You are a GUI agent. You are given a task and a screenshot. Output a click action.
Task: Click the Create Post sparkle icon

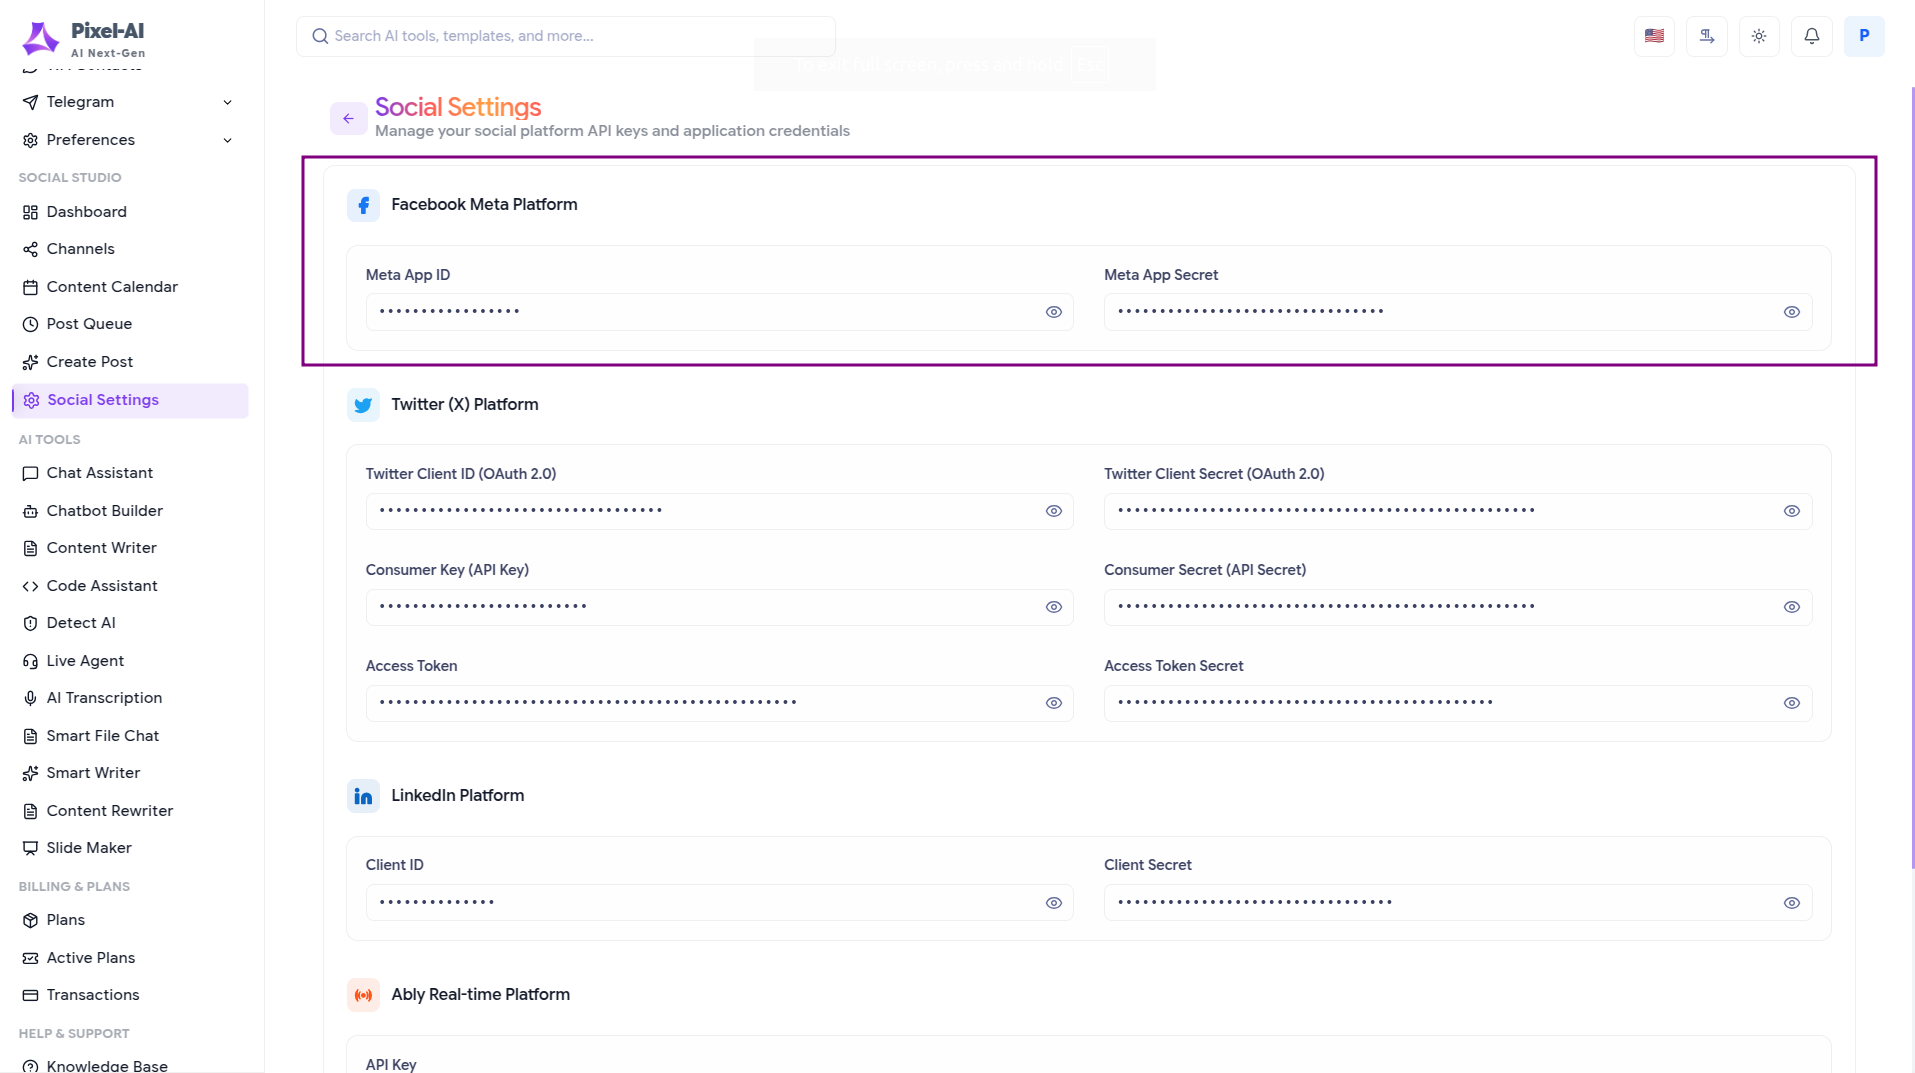pos(31,362)
